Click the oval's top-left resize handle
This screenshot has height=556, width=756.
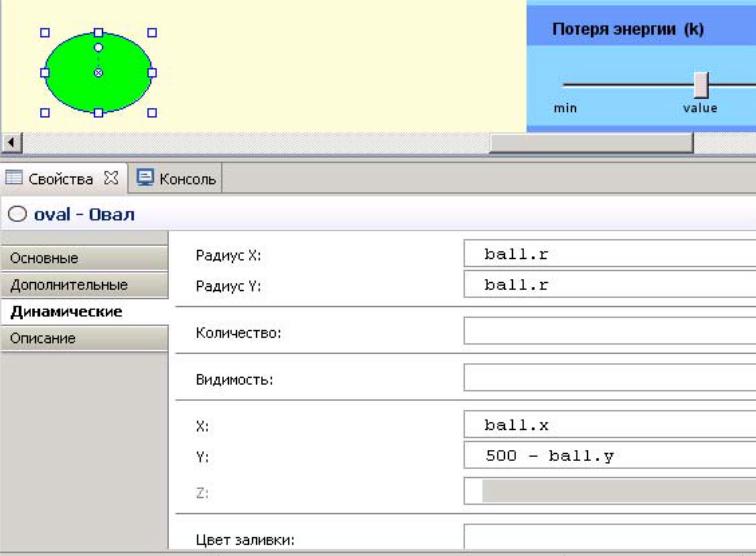(45, 32)
